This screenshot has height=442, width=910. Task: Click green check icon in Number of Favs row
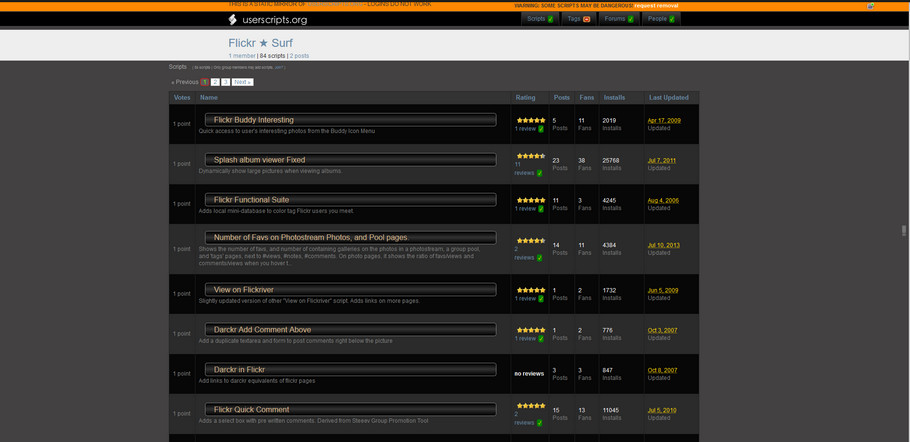[x=540, y=258]
